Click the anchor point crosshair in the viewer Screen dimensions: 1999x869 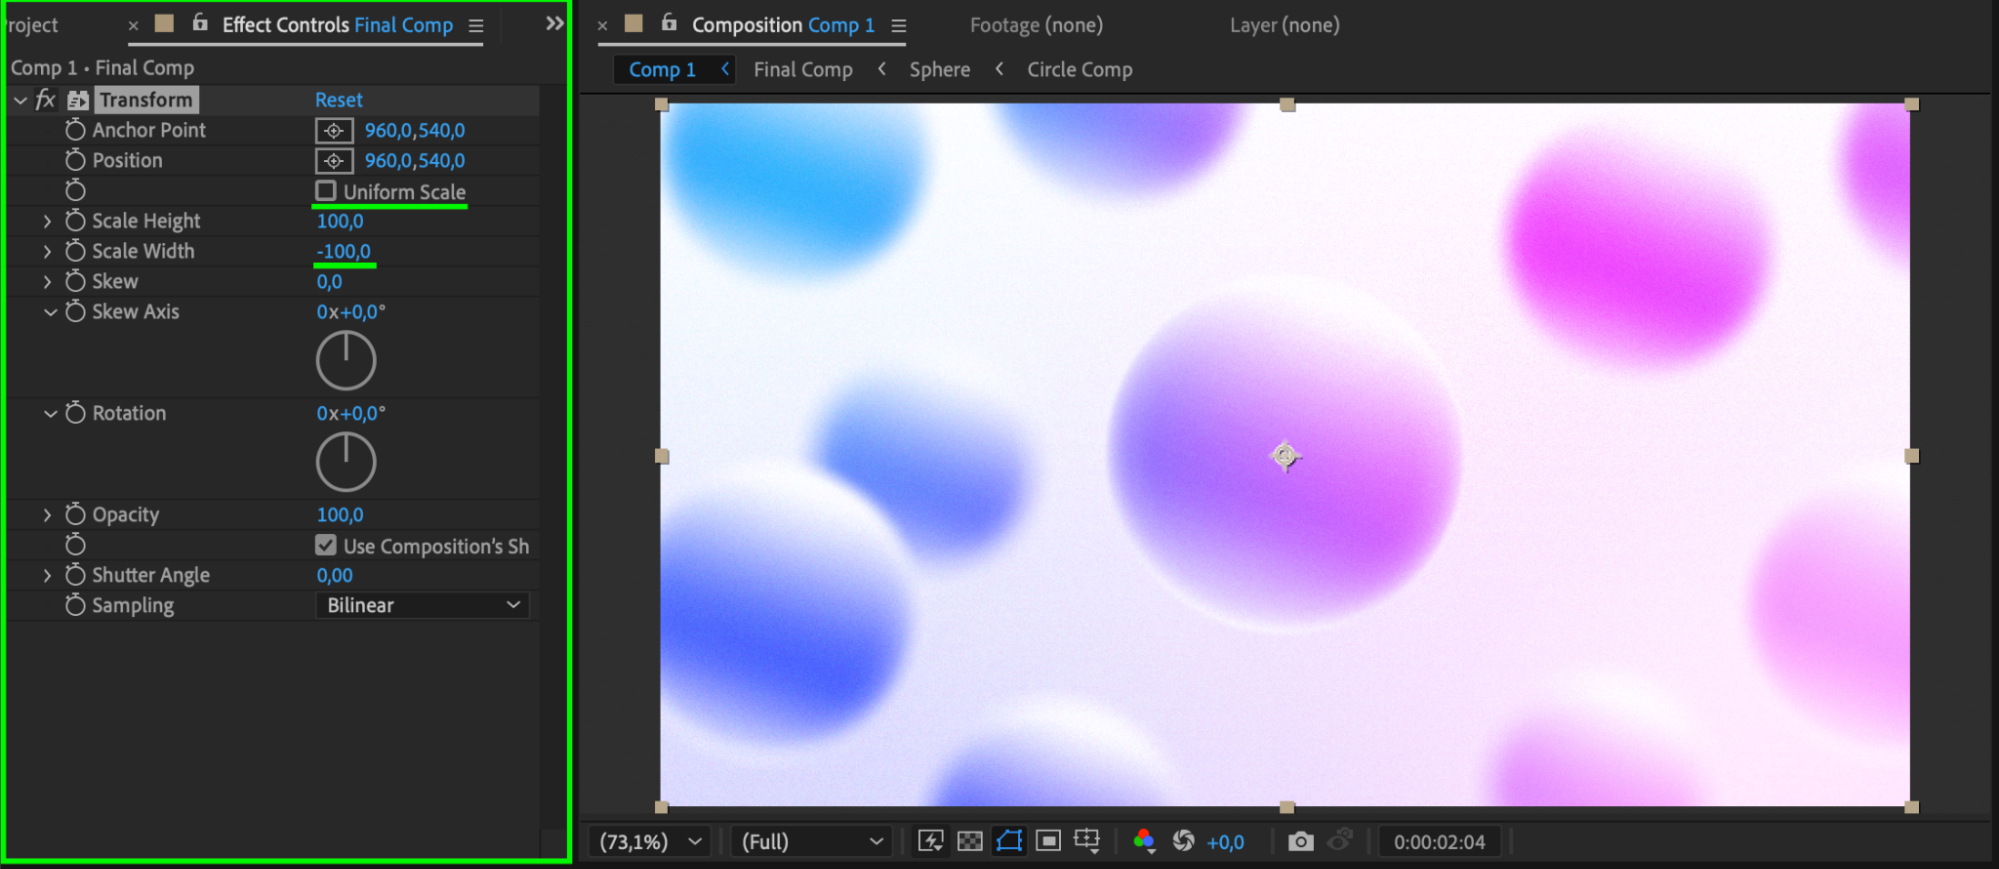tap(1285, 456)
